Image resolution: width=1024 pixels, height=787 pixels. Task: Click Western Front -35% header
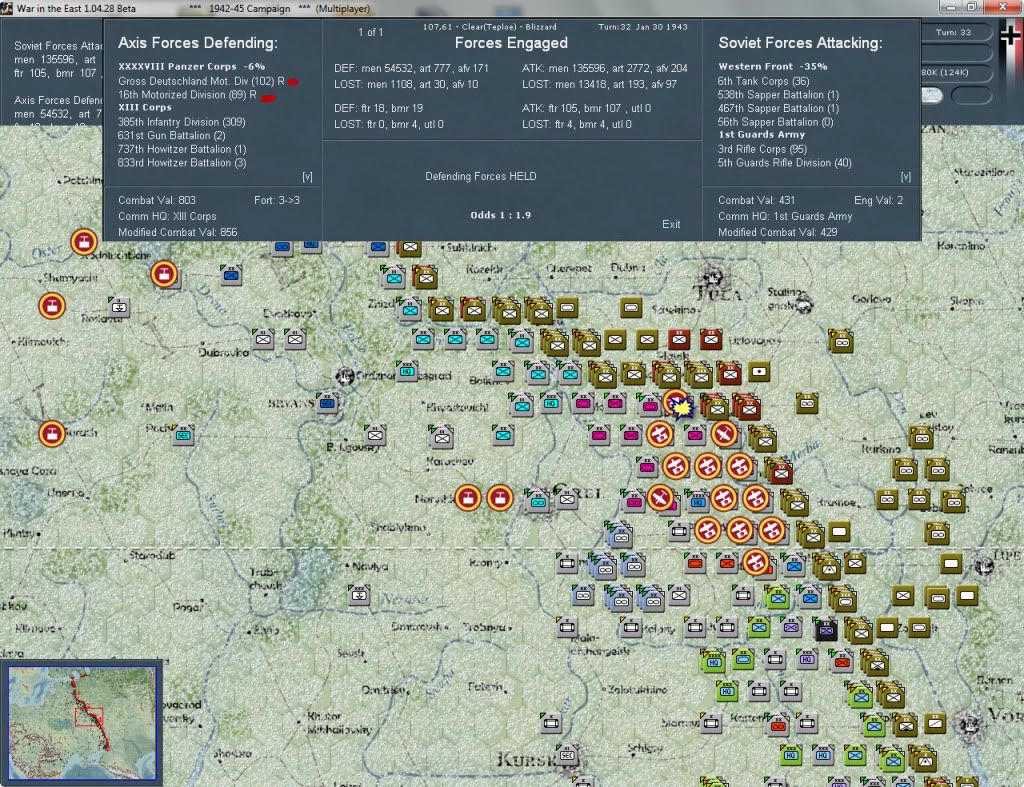point(773,67)
